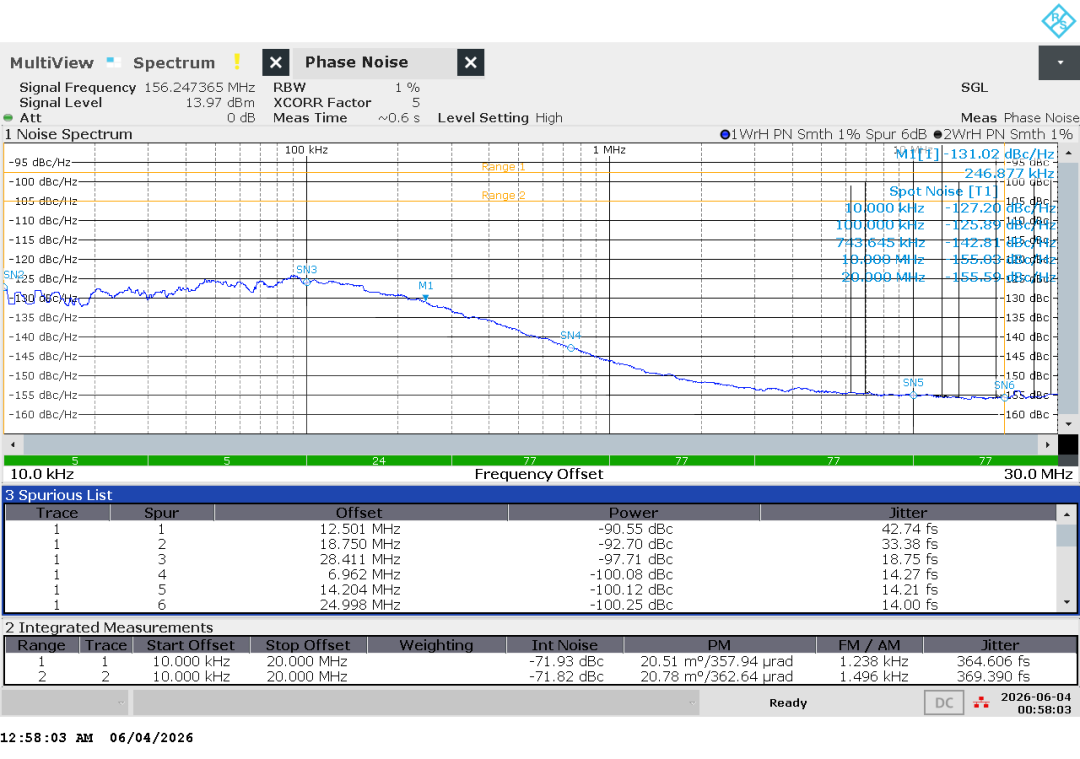Click the 13.97 dBm signal level value
Screen dimensions: 1080x759
[x=220, y=103]
